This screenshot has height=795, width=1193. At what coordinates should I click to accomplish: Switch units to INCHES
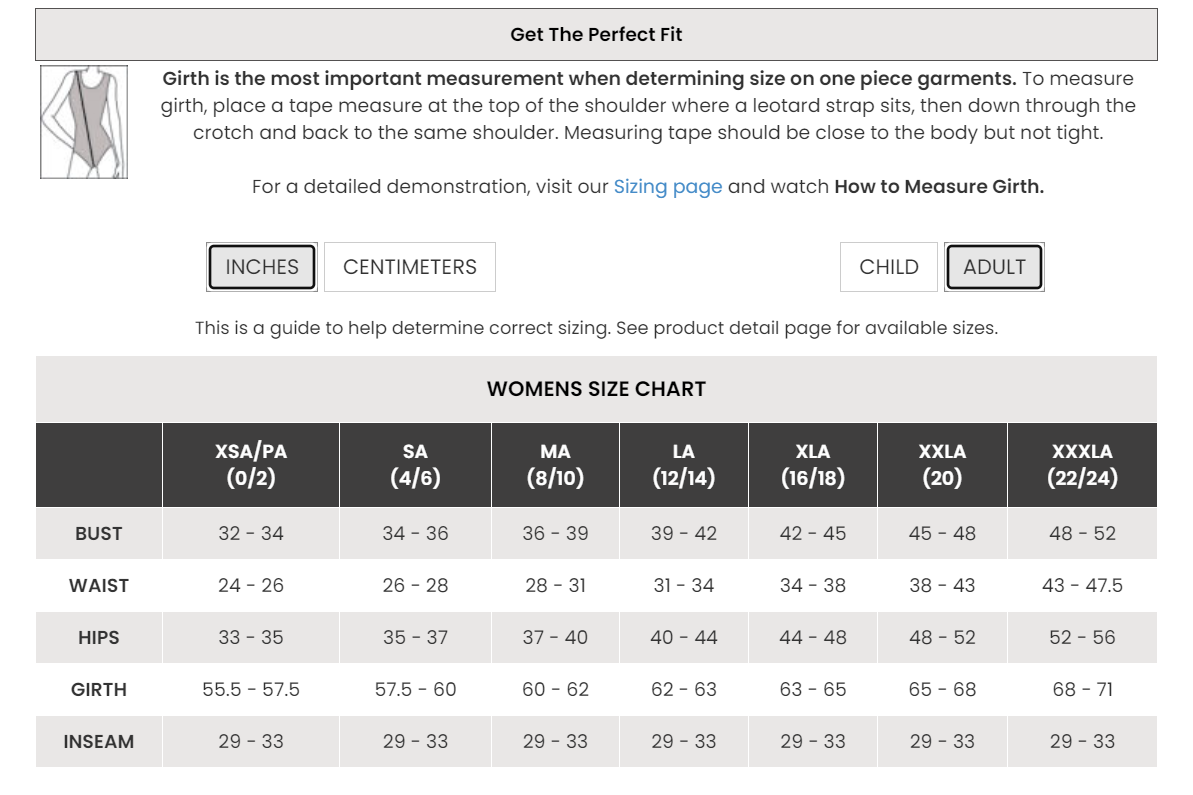pyautogui.click(x=262, y=267)
